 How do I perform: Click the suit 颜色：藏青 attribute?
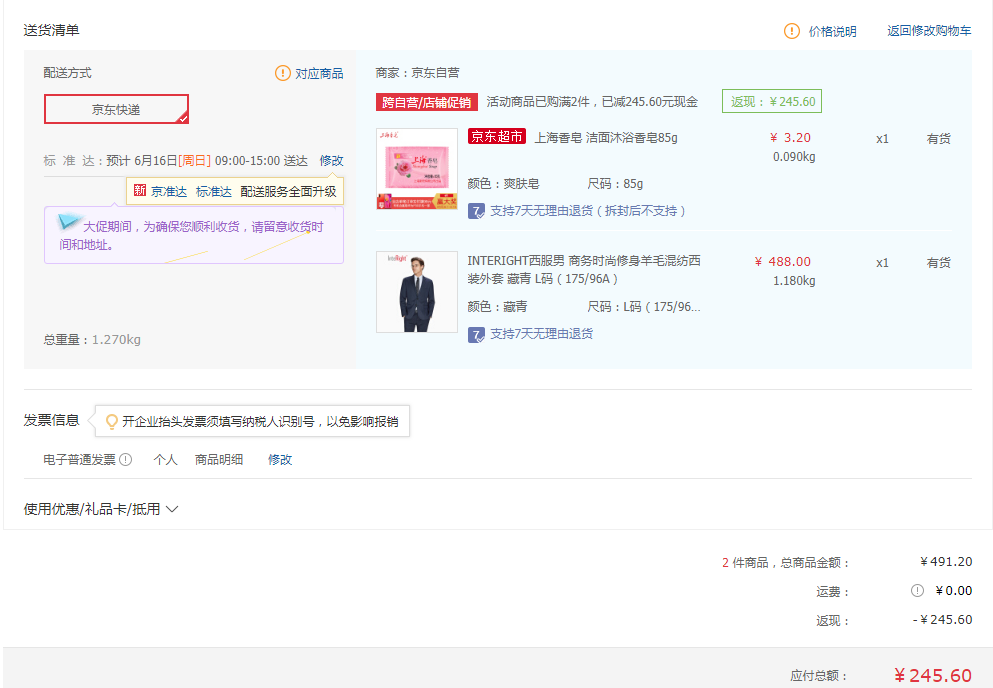[x=497, y=307]
